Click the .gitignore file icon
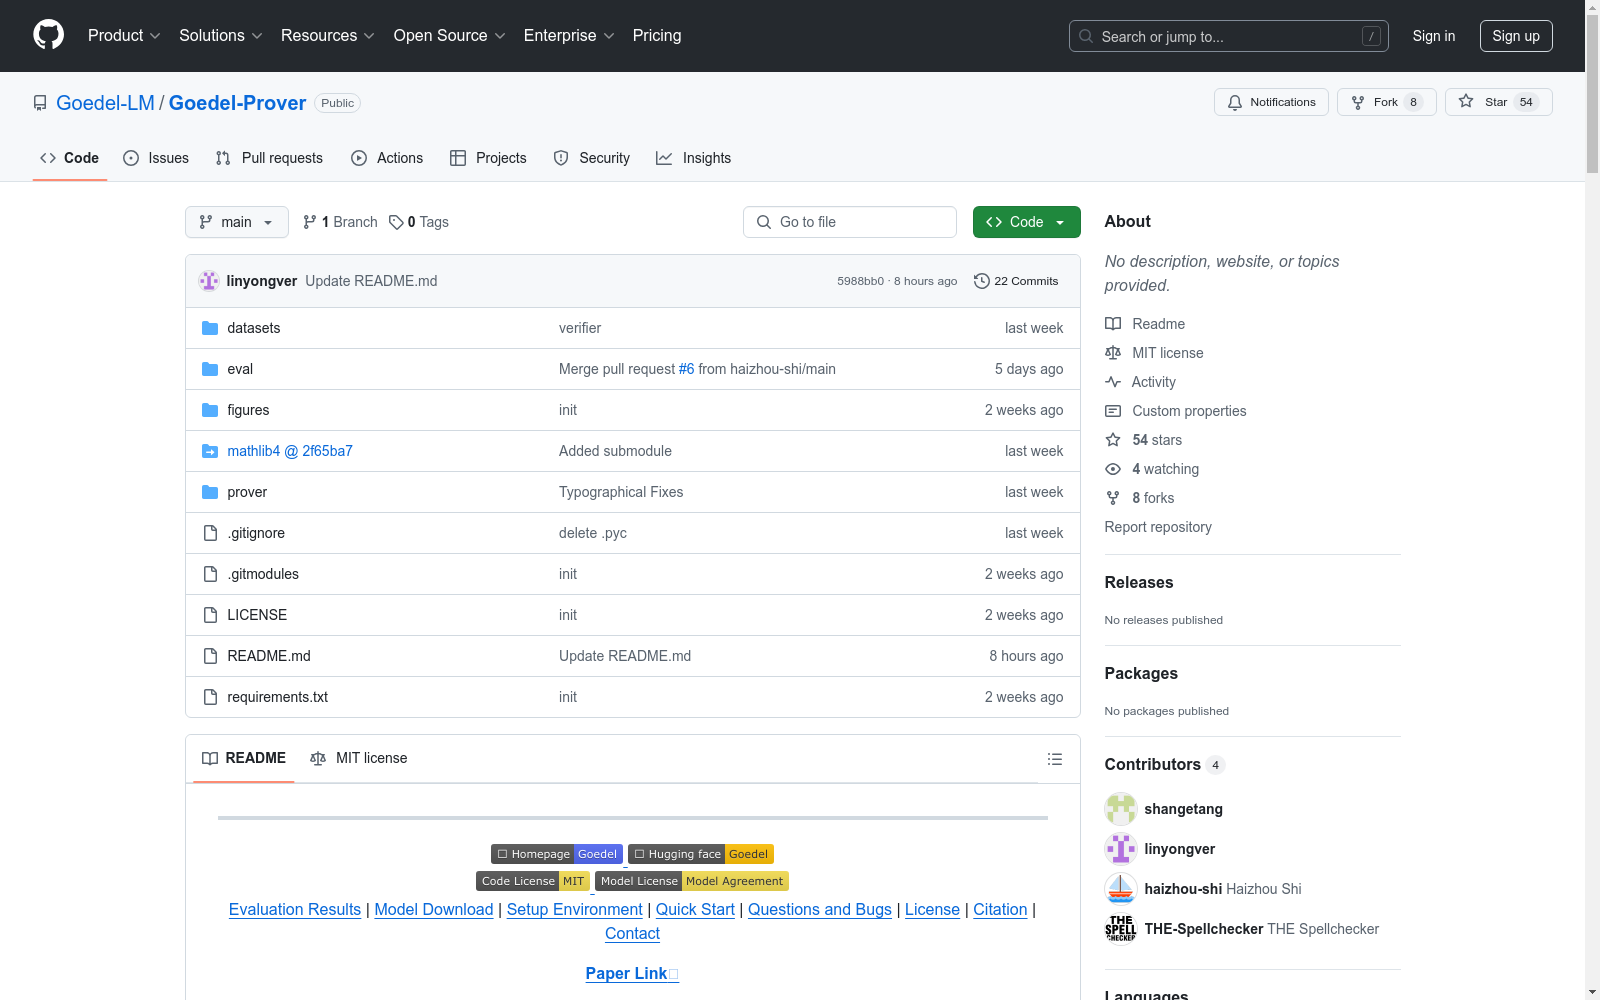The image size is (1600, 1000). pyautogui.click(x=210, y=533)
